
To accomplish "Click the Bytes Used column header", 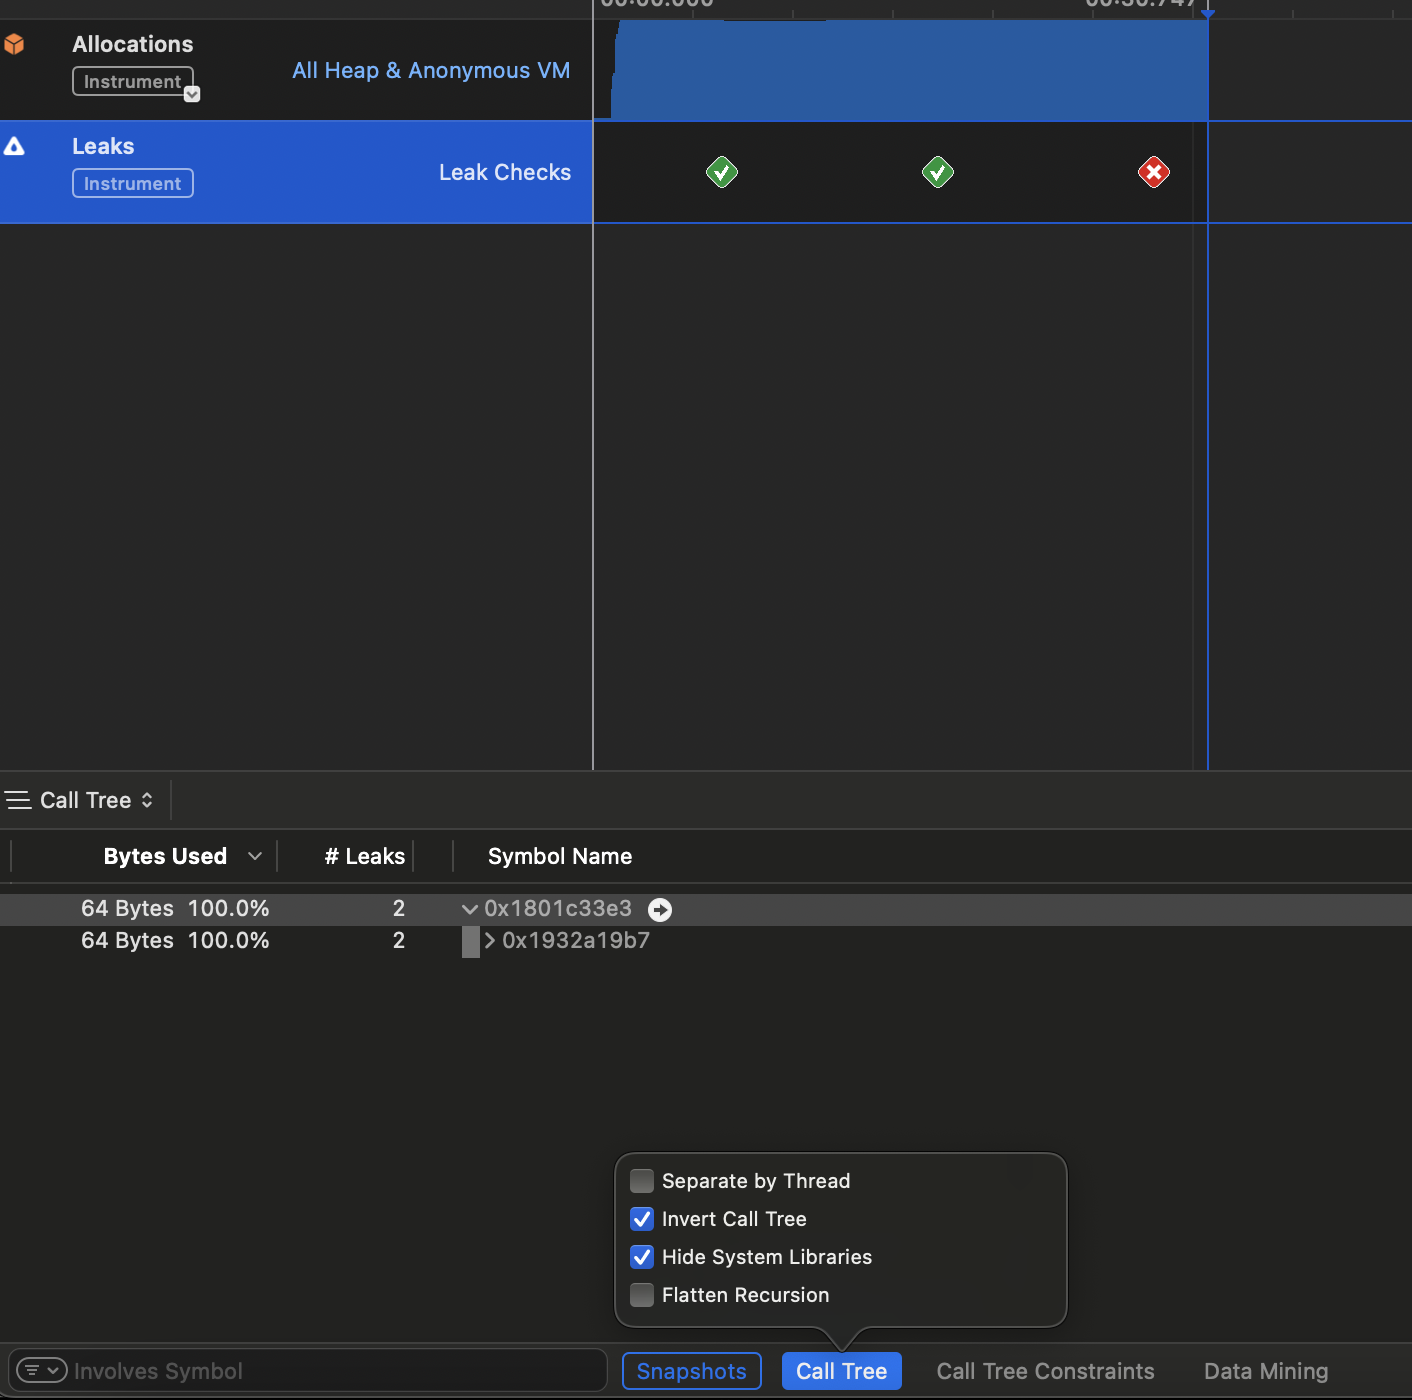I will (x=165, y=856).
